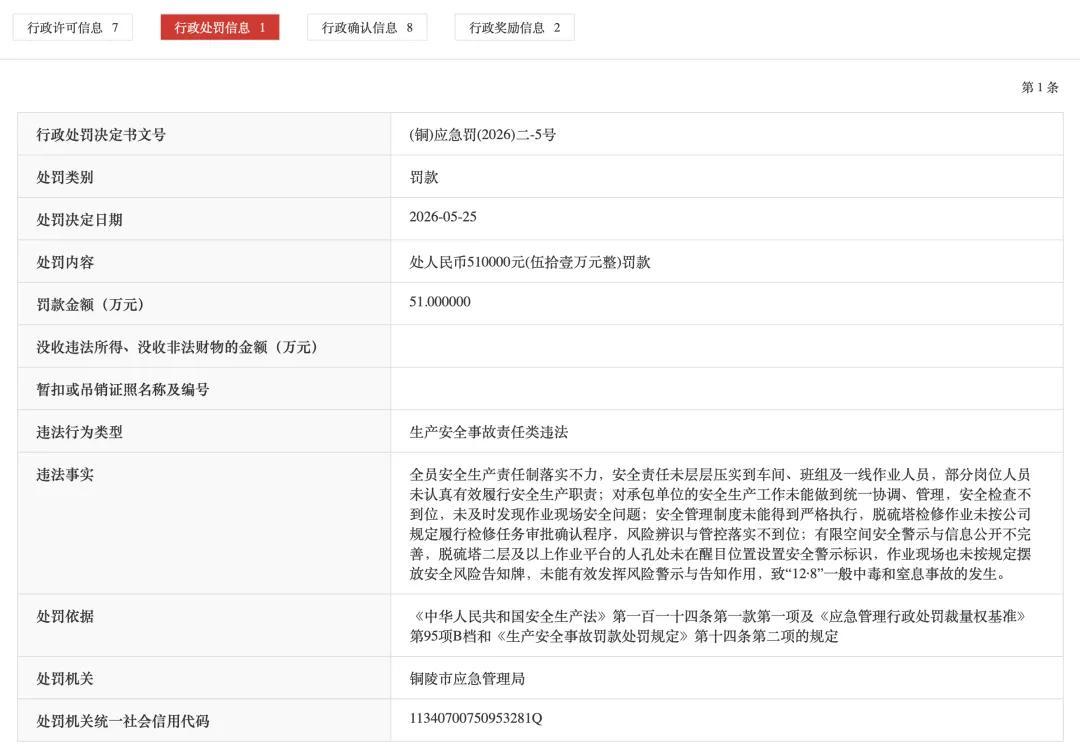The width and height of the screenshot is (1080, 749).
Task: Select the amount 51.000000
Action: pos(439,301)
